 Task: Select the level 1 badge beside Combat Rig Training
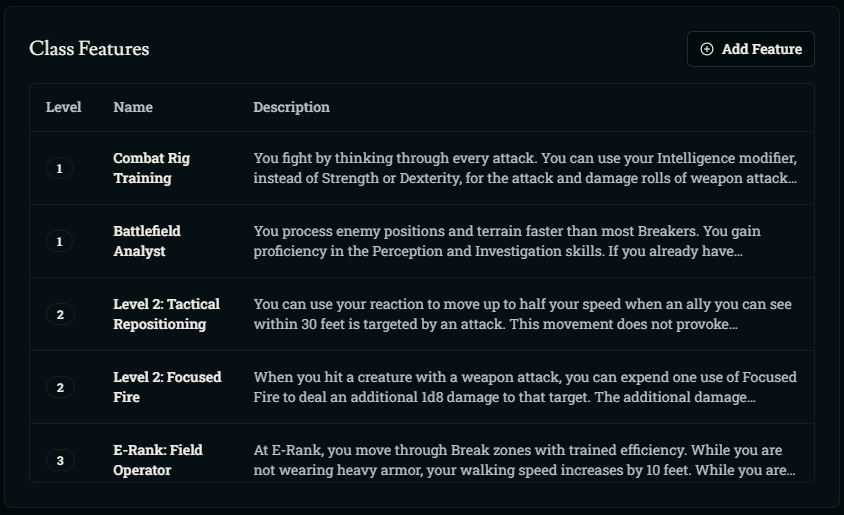[60, 168]
